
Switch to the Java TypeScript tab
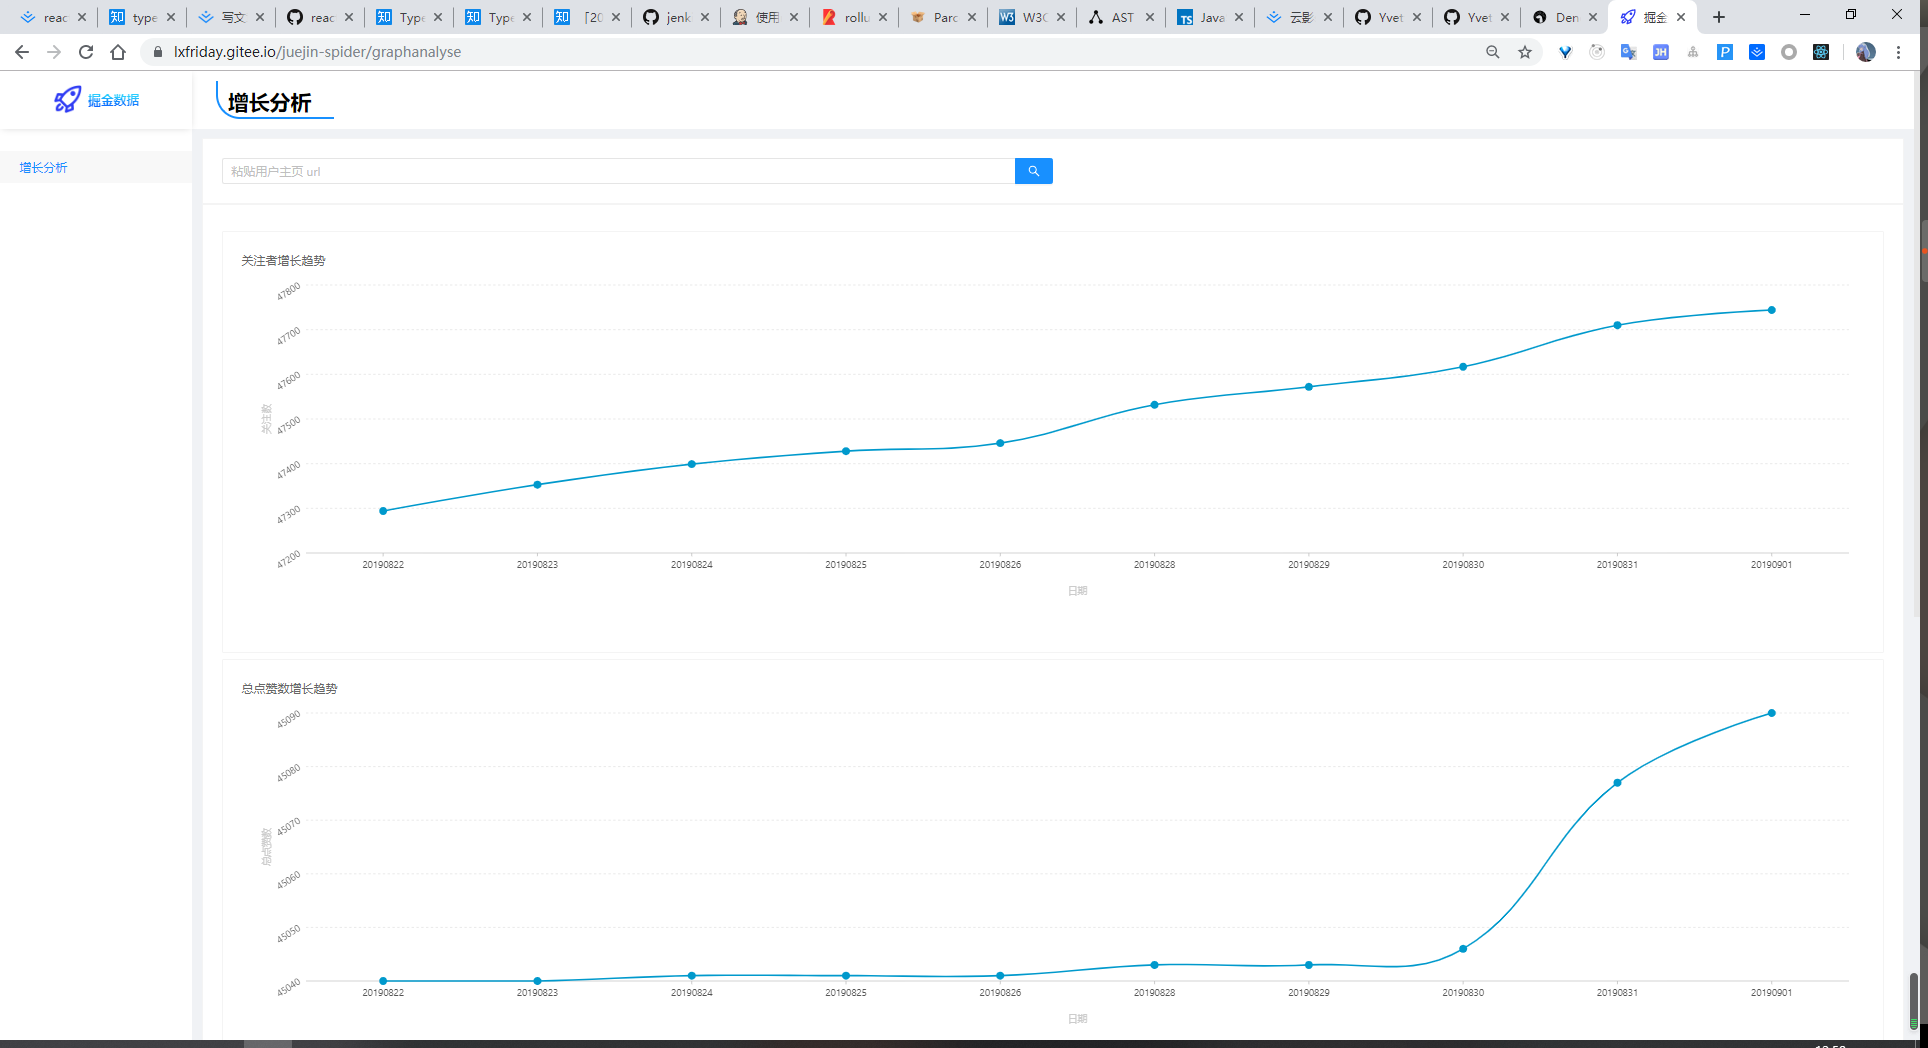pyautogui.click(x=1210, y=17)
